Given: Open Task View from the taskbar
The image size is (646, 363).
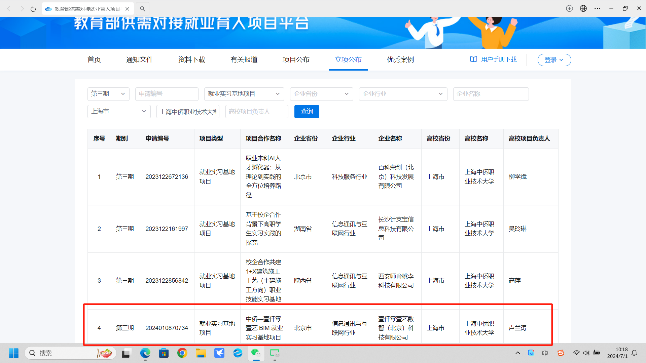Looking at the screenshot, I should [x=126, y=353].
